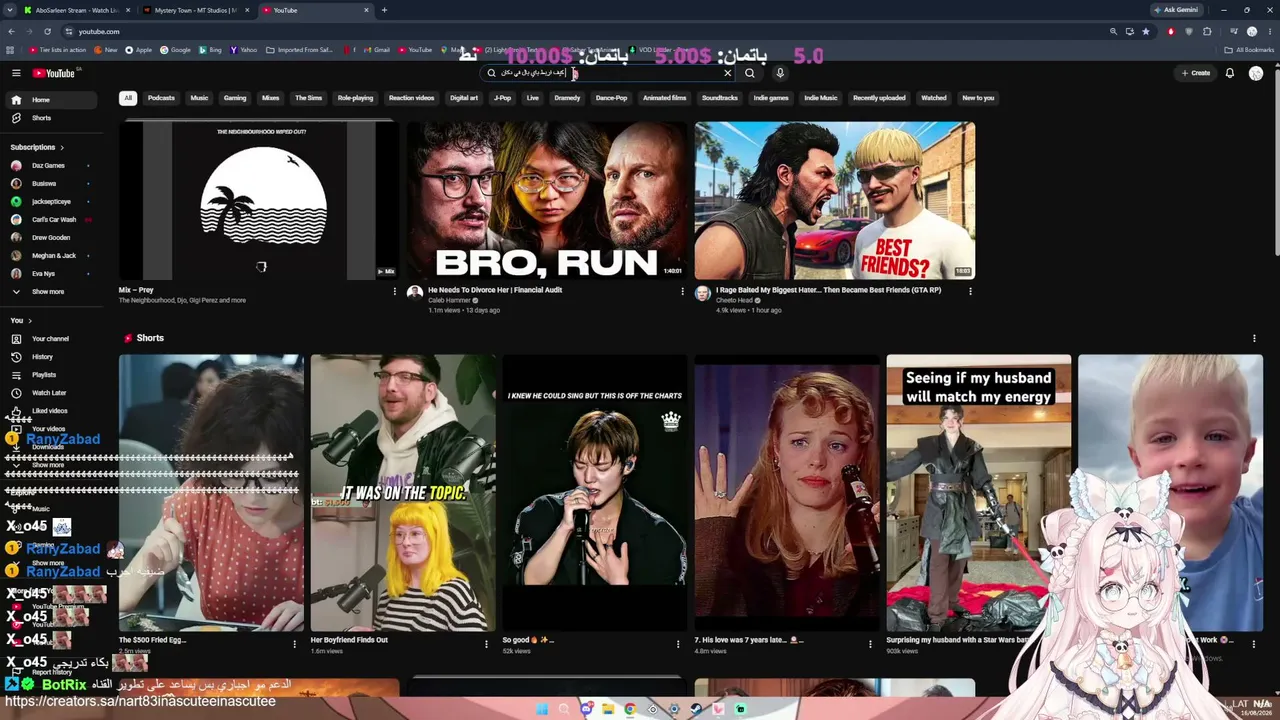Open a new browser tab

tap(384, 10)
